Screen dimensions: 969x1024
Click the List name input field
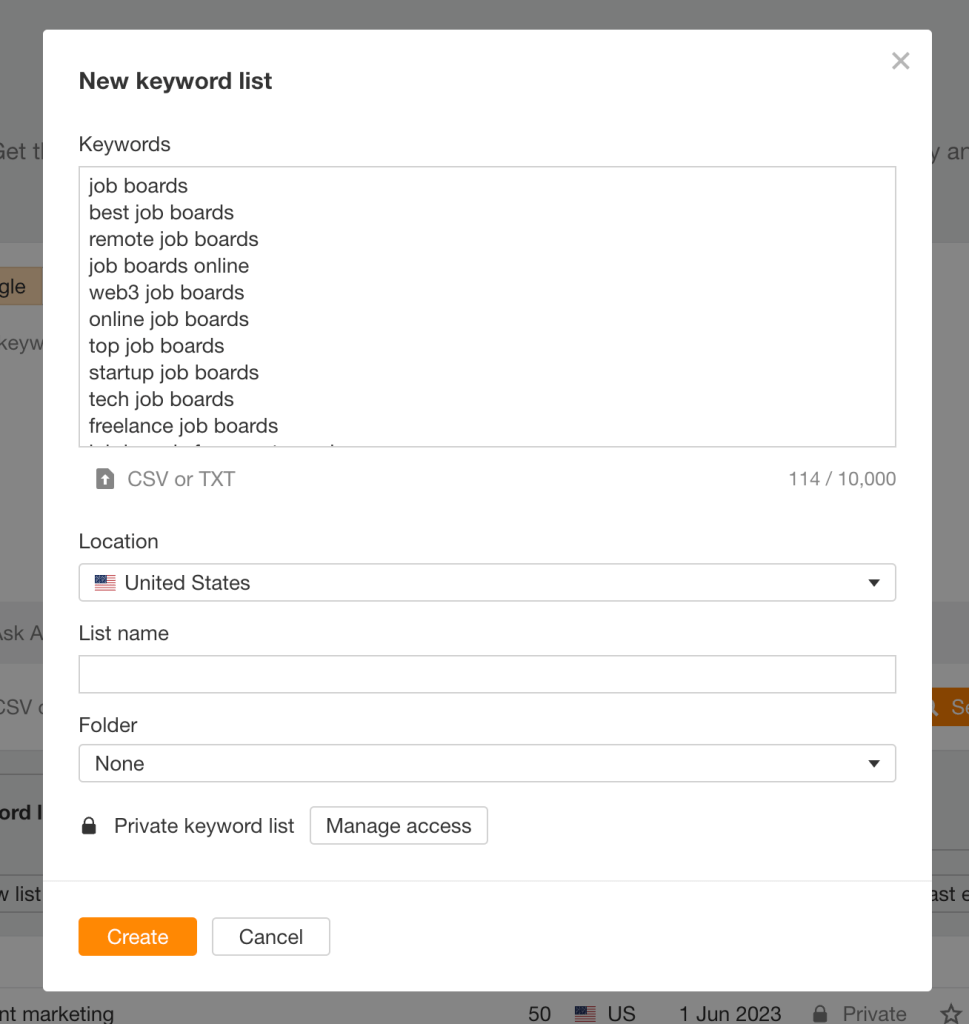click(x=487, y=674)
